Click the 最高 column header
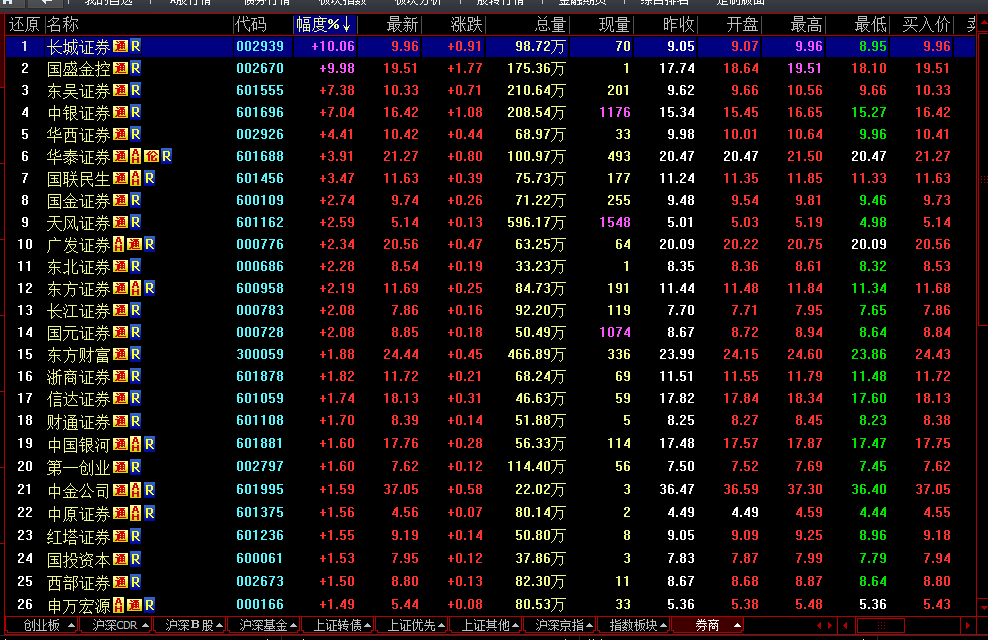Screen dimensions: 988x640 coord(807,25)
